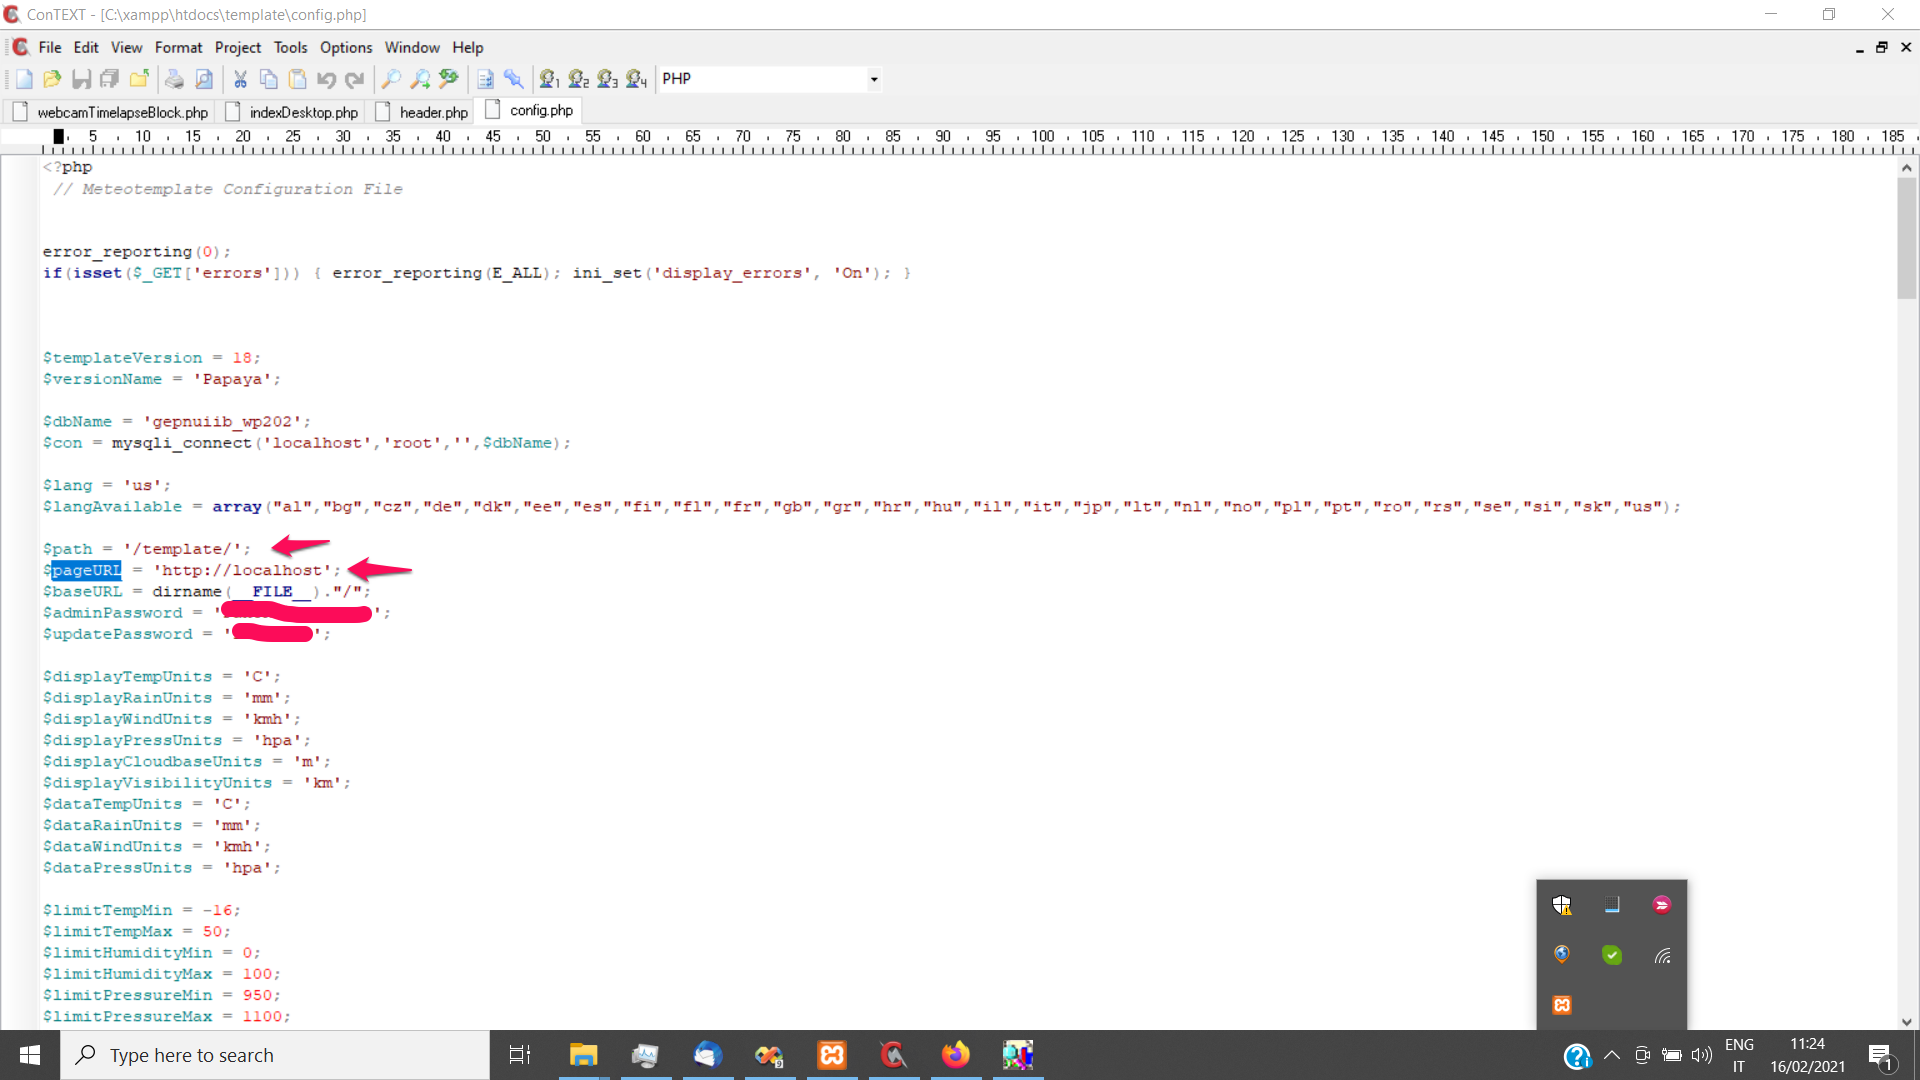The image size is (1920, 1080).
Task: Open a file using the toolbar icon
Action: coord(52,79)
